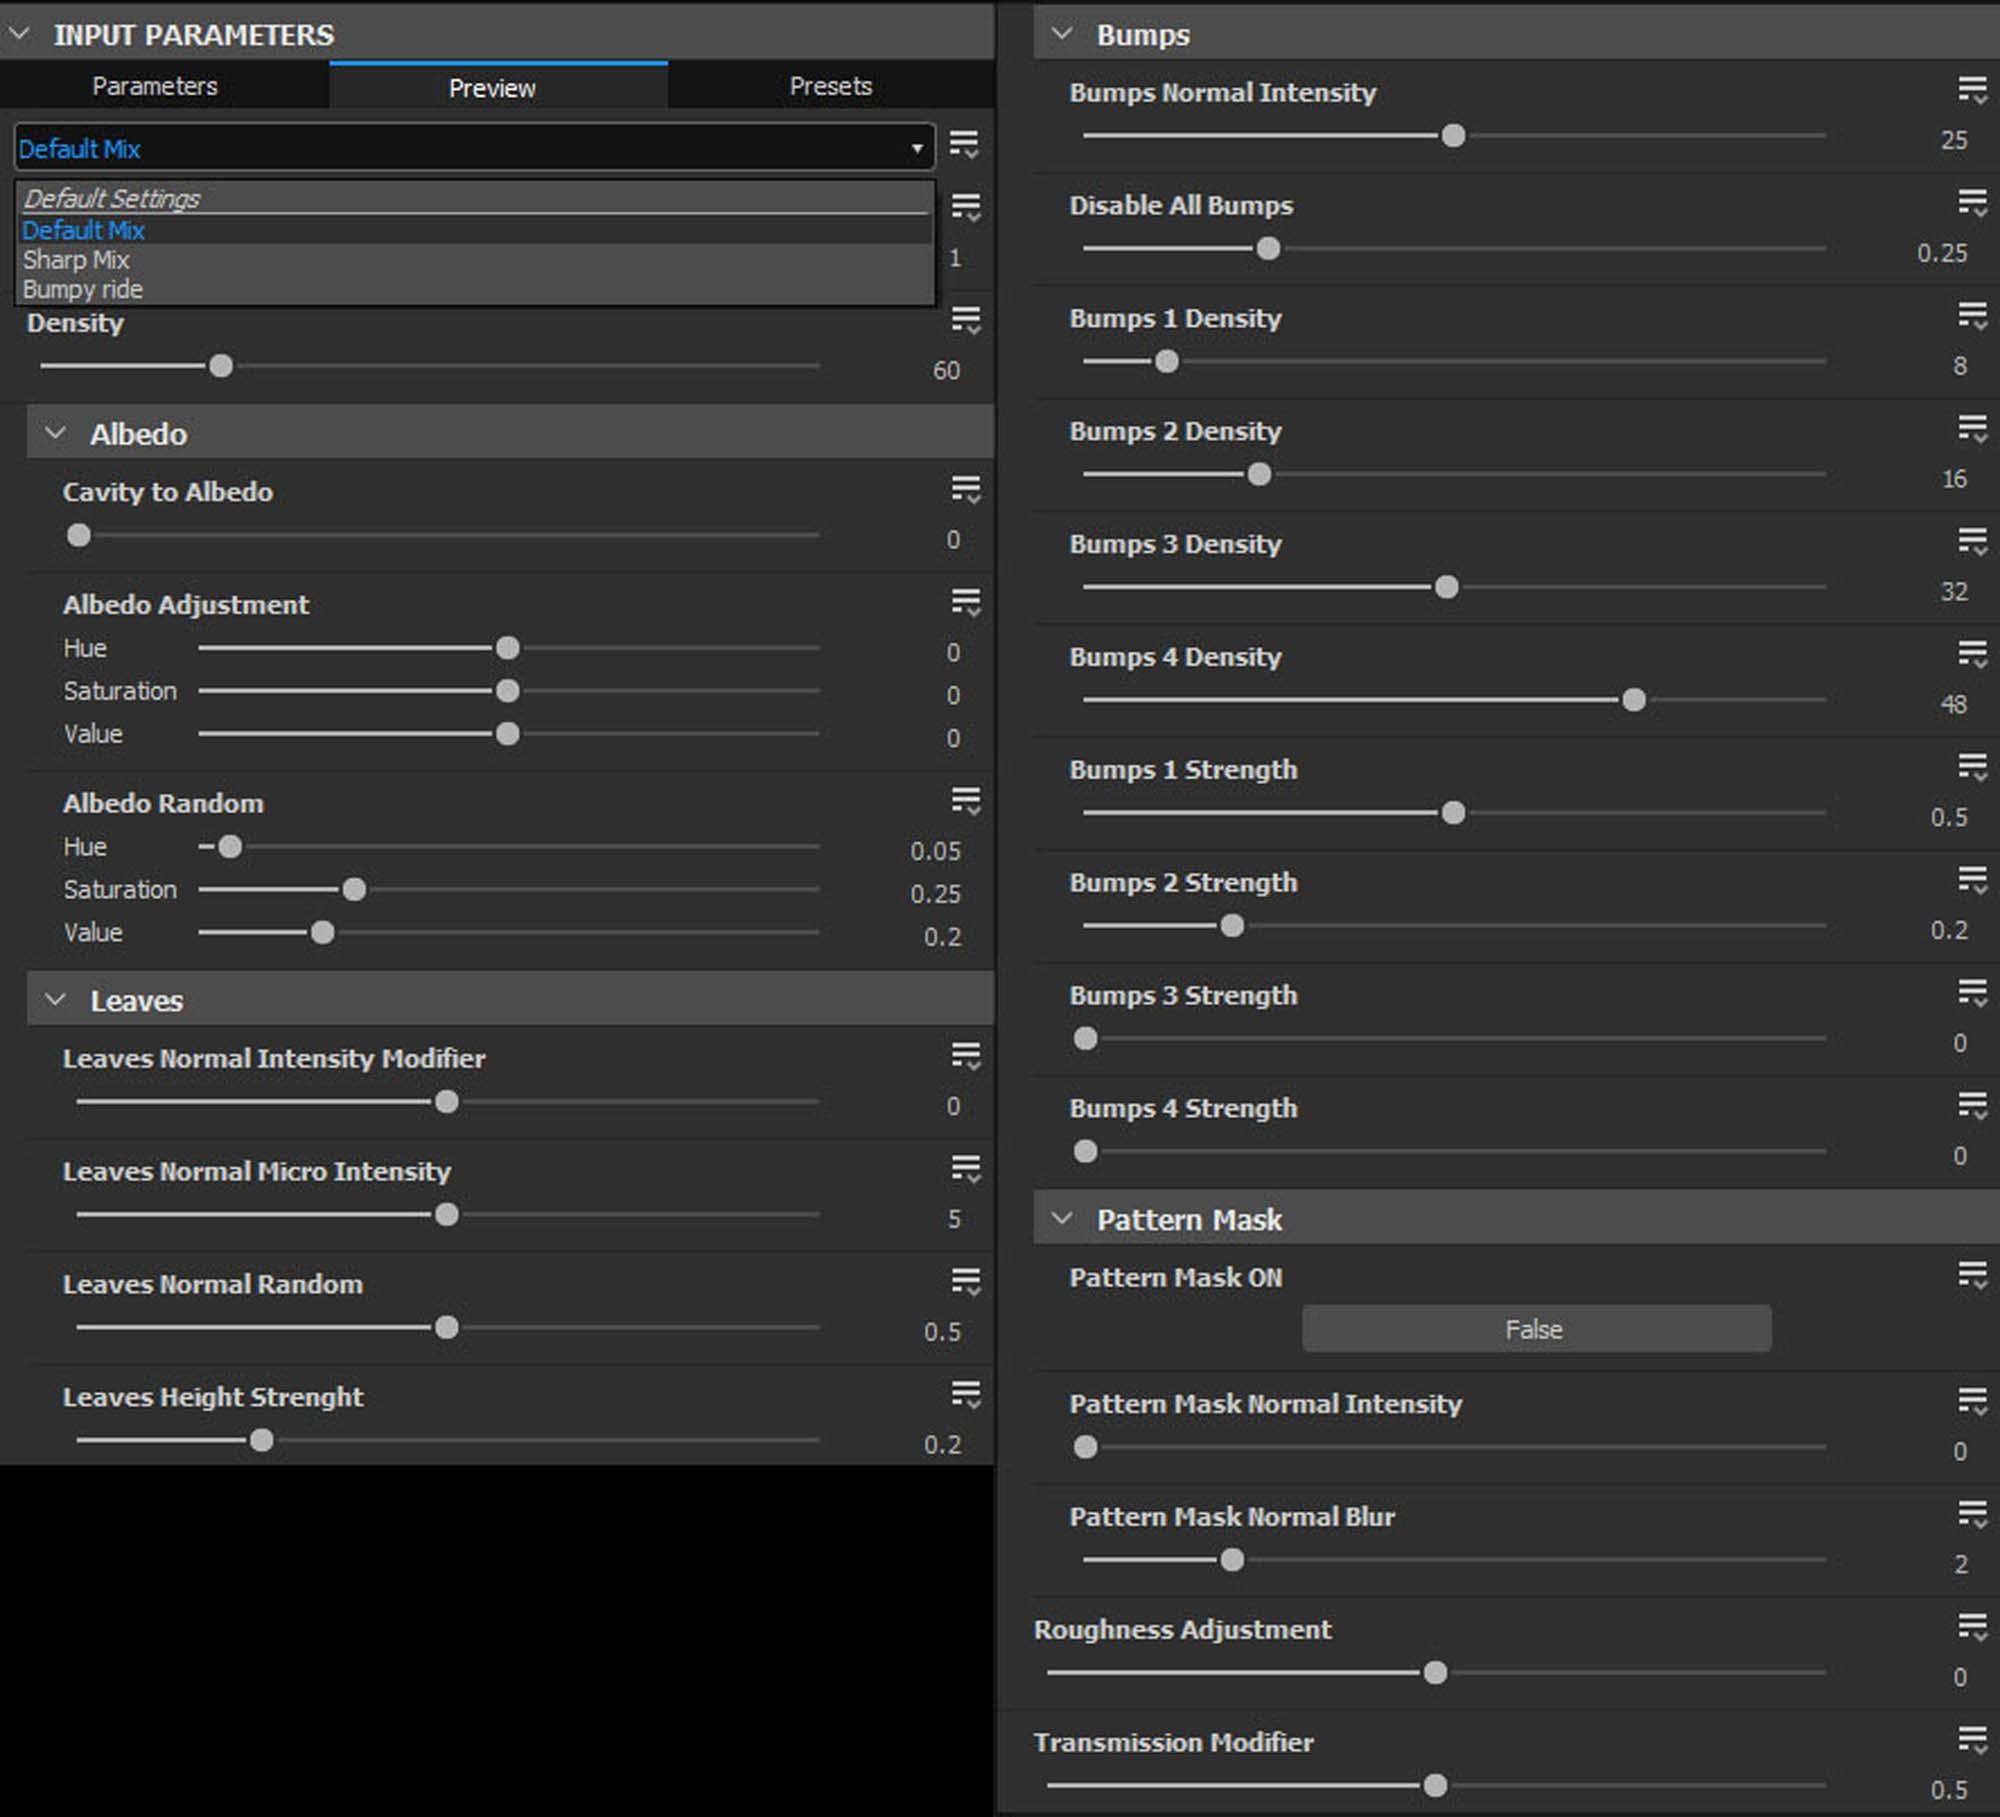Click menu icon for Cavity to Albedo

[965, 490]
